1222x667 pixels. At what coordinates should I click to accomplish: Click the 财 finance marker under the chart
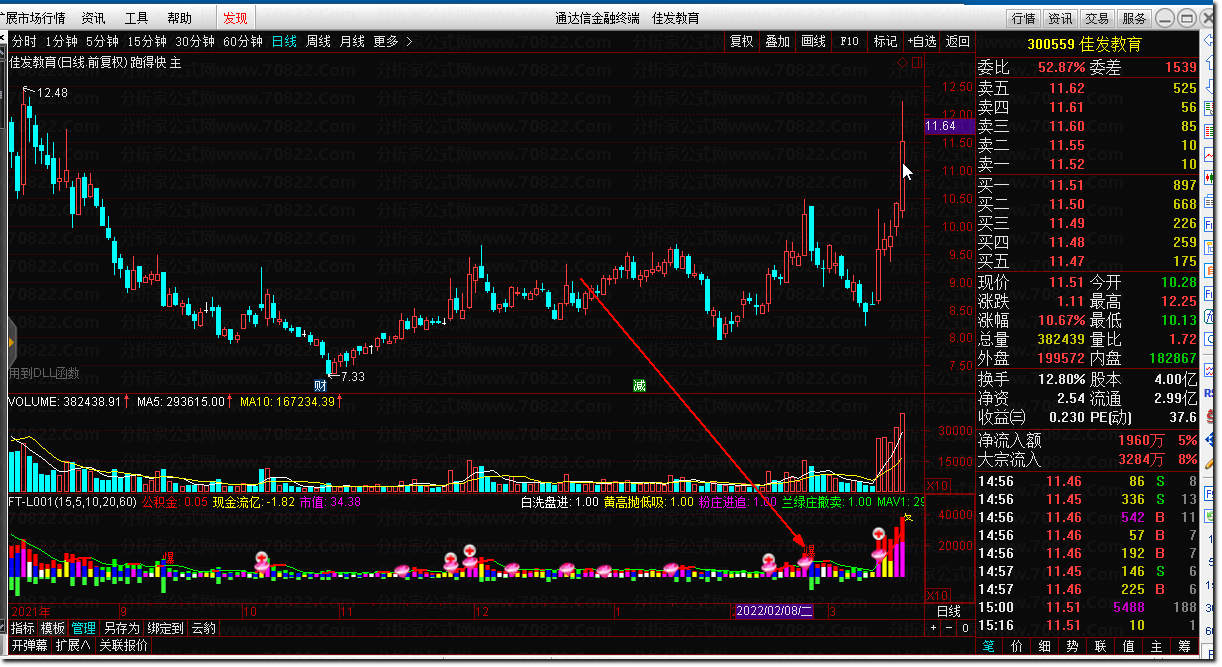click(x=320, y=385)
